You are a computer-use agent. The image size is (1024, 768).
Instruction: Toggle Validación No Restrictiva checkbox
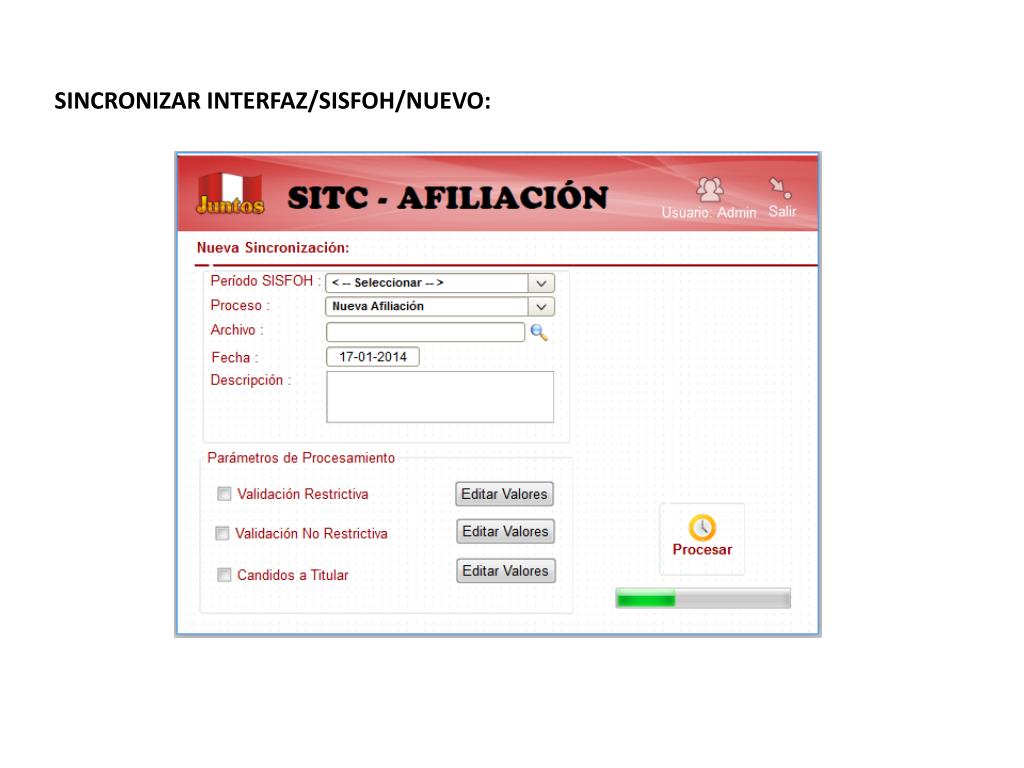pyautogui.click(x=222, y=534)
